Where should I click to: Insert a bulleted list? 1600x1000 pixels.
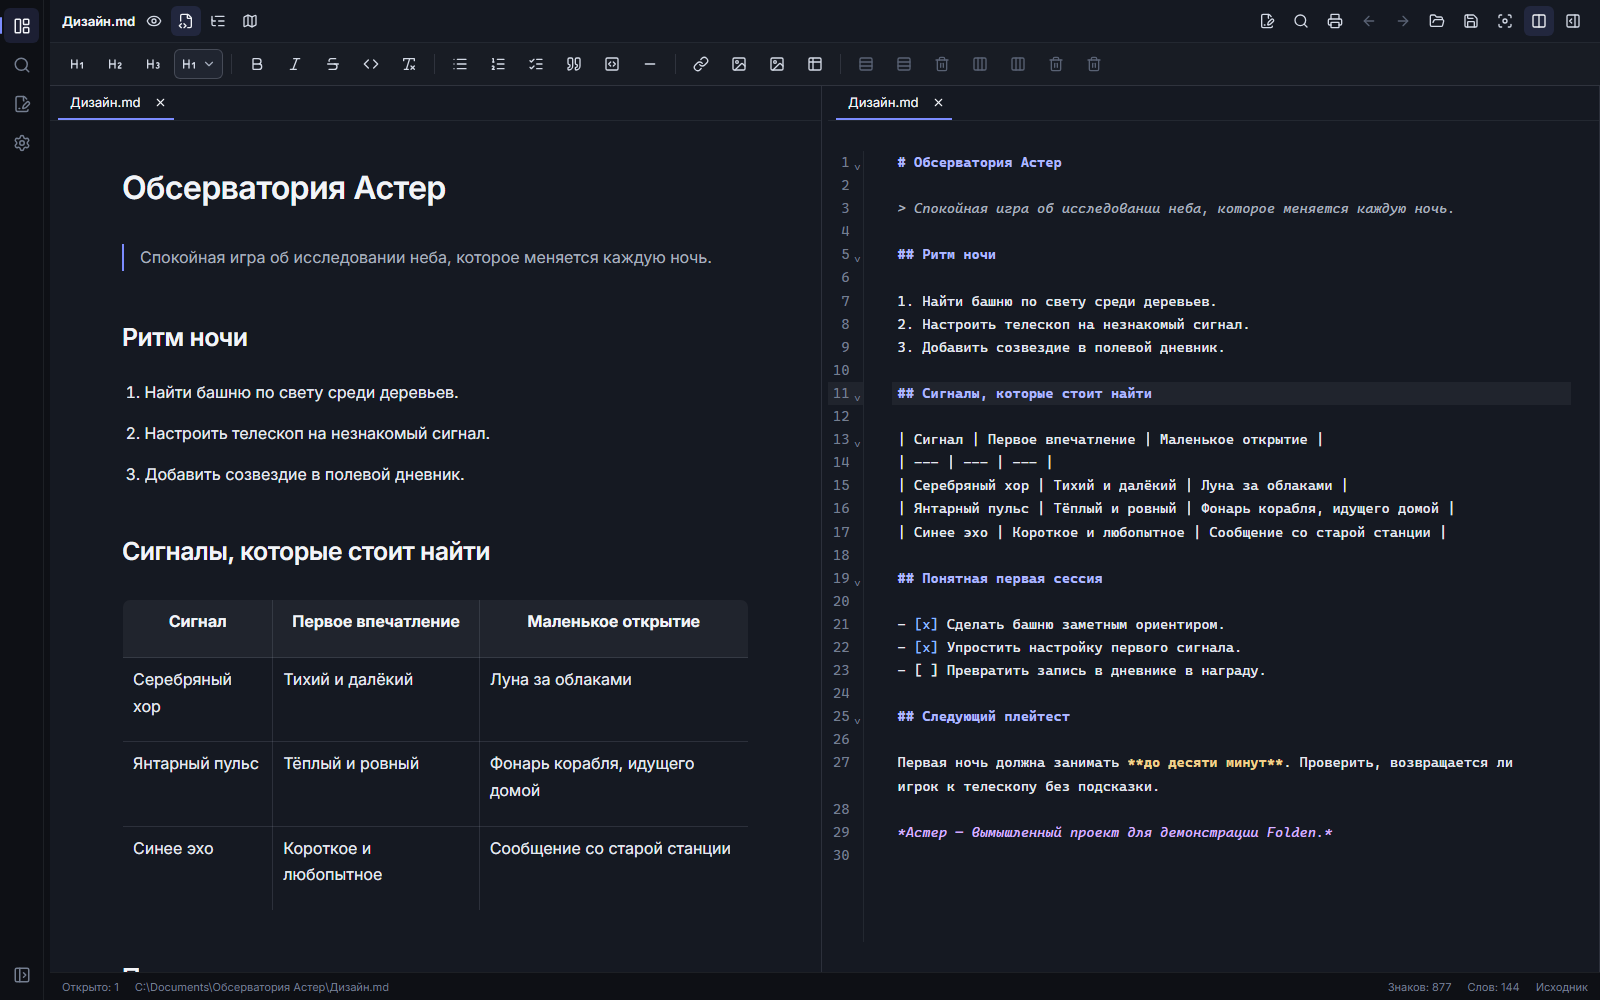click(460, 64)
